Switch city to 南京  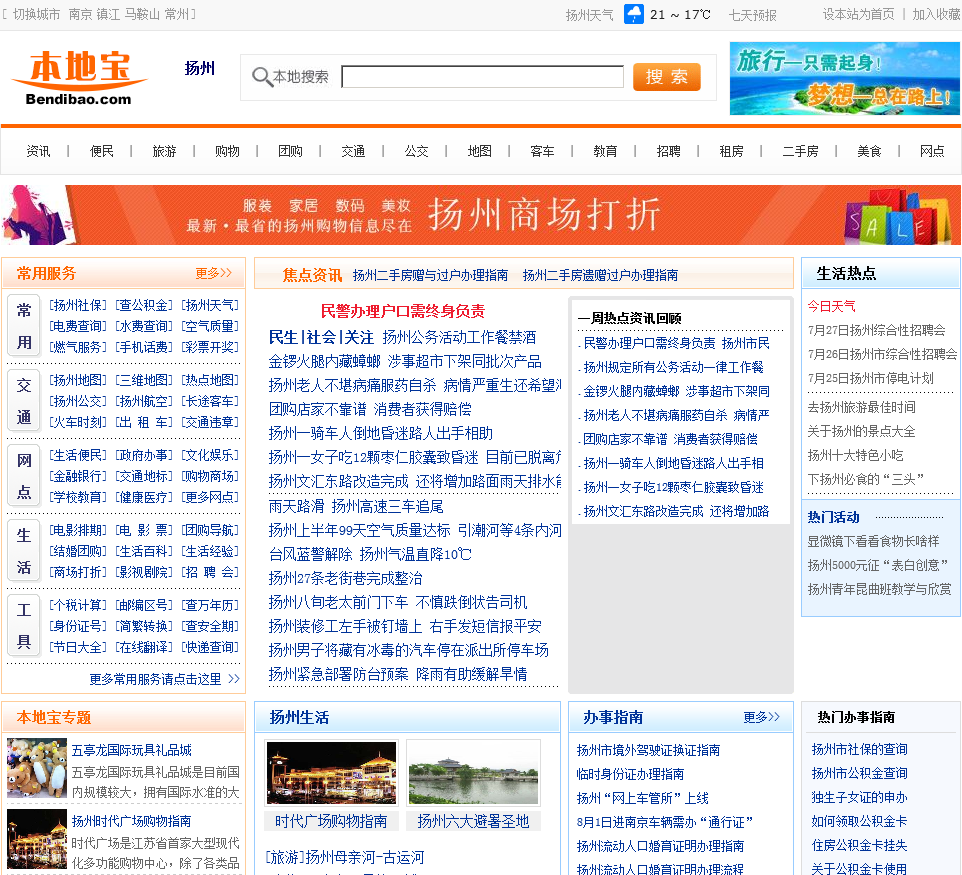[x=80, y=14]
